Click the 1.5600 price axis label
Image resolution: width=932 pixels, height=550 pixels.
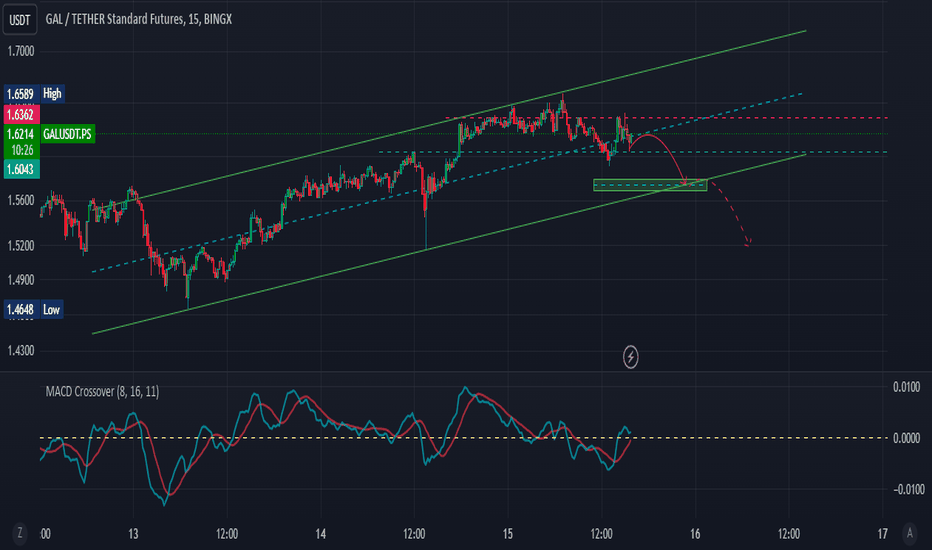click(x=21, y=200)
